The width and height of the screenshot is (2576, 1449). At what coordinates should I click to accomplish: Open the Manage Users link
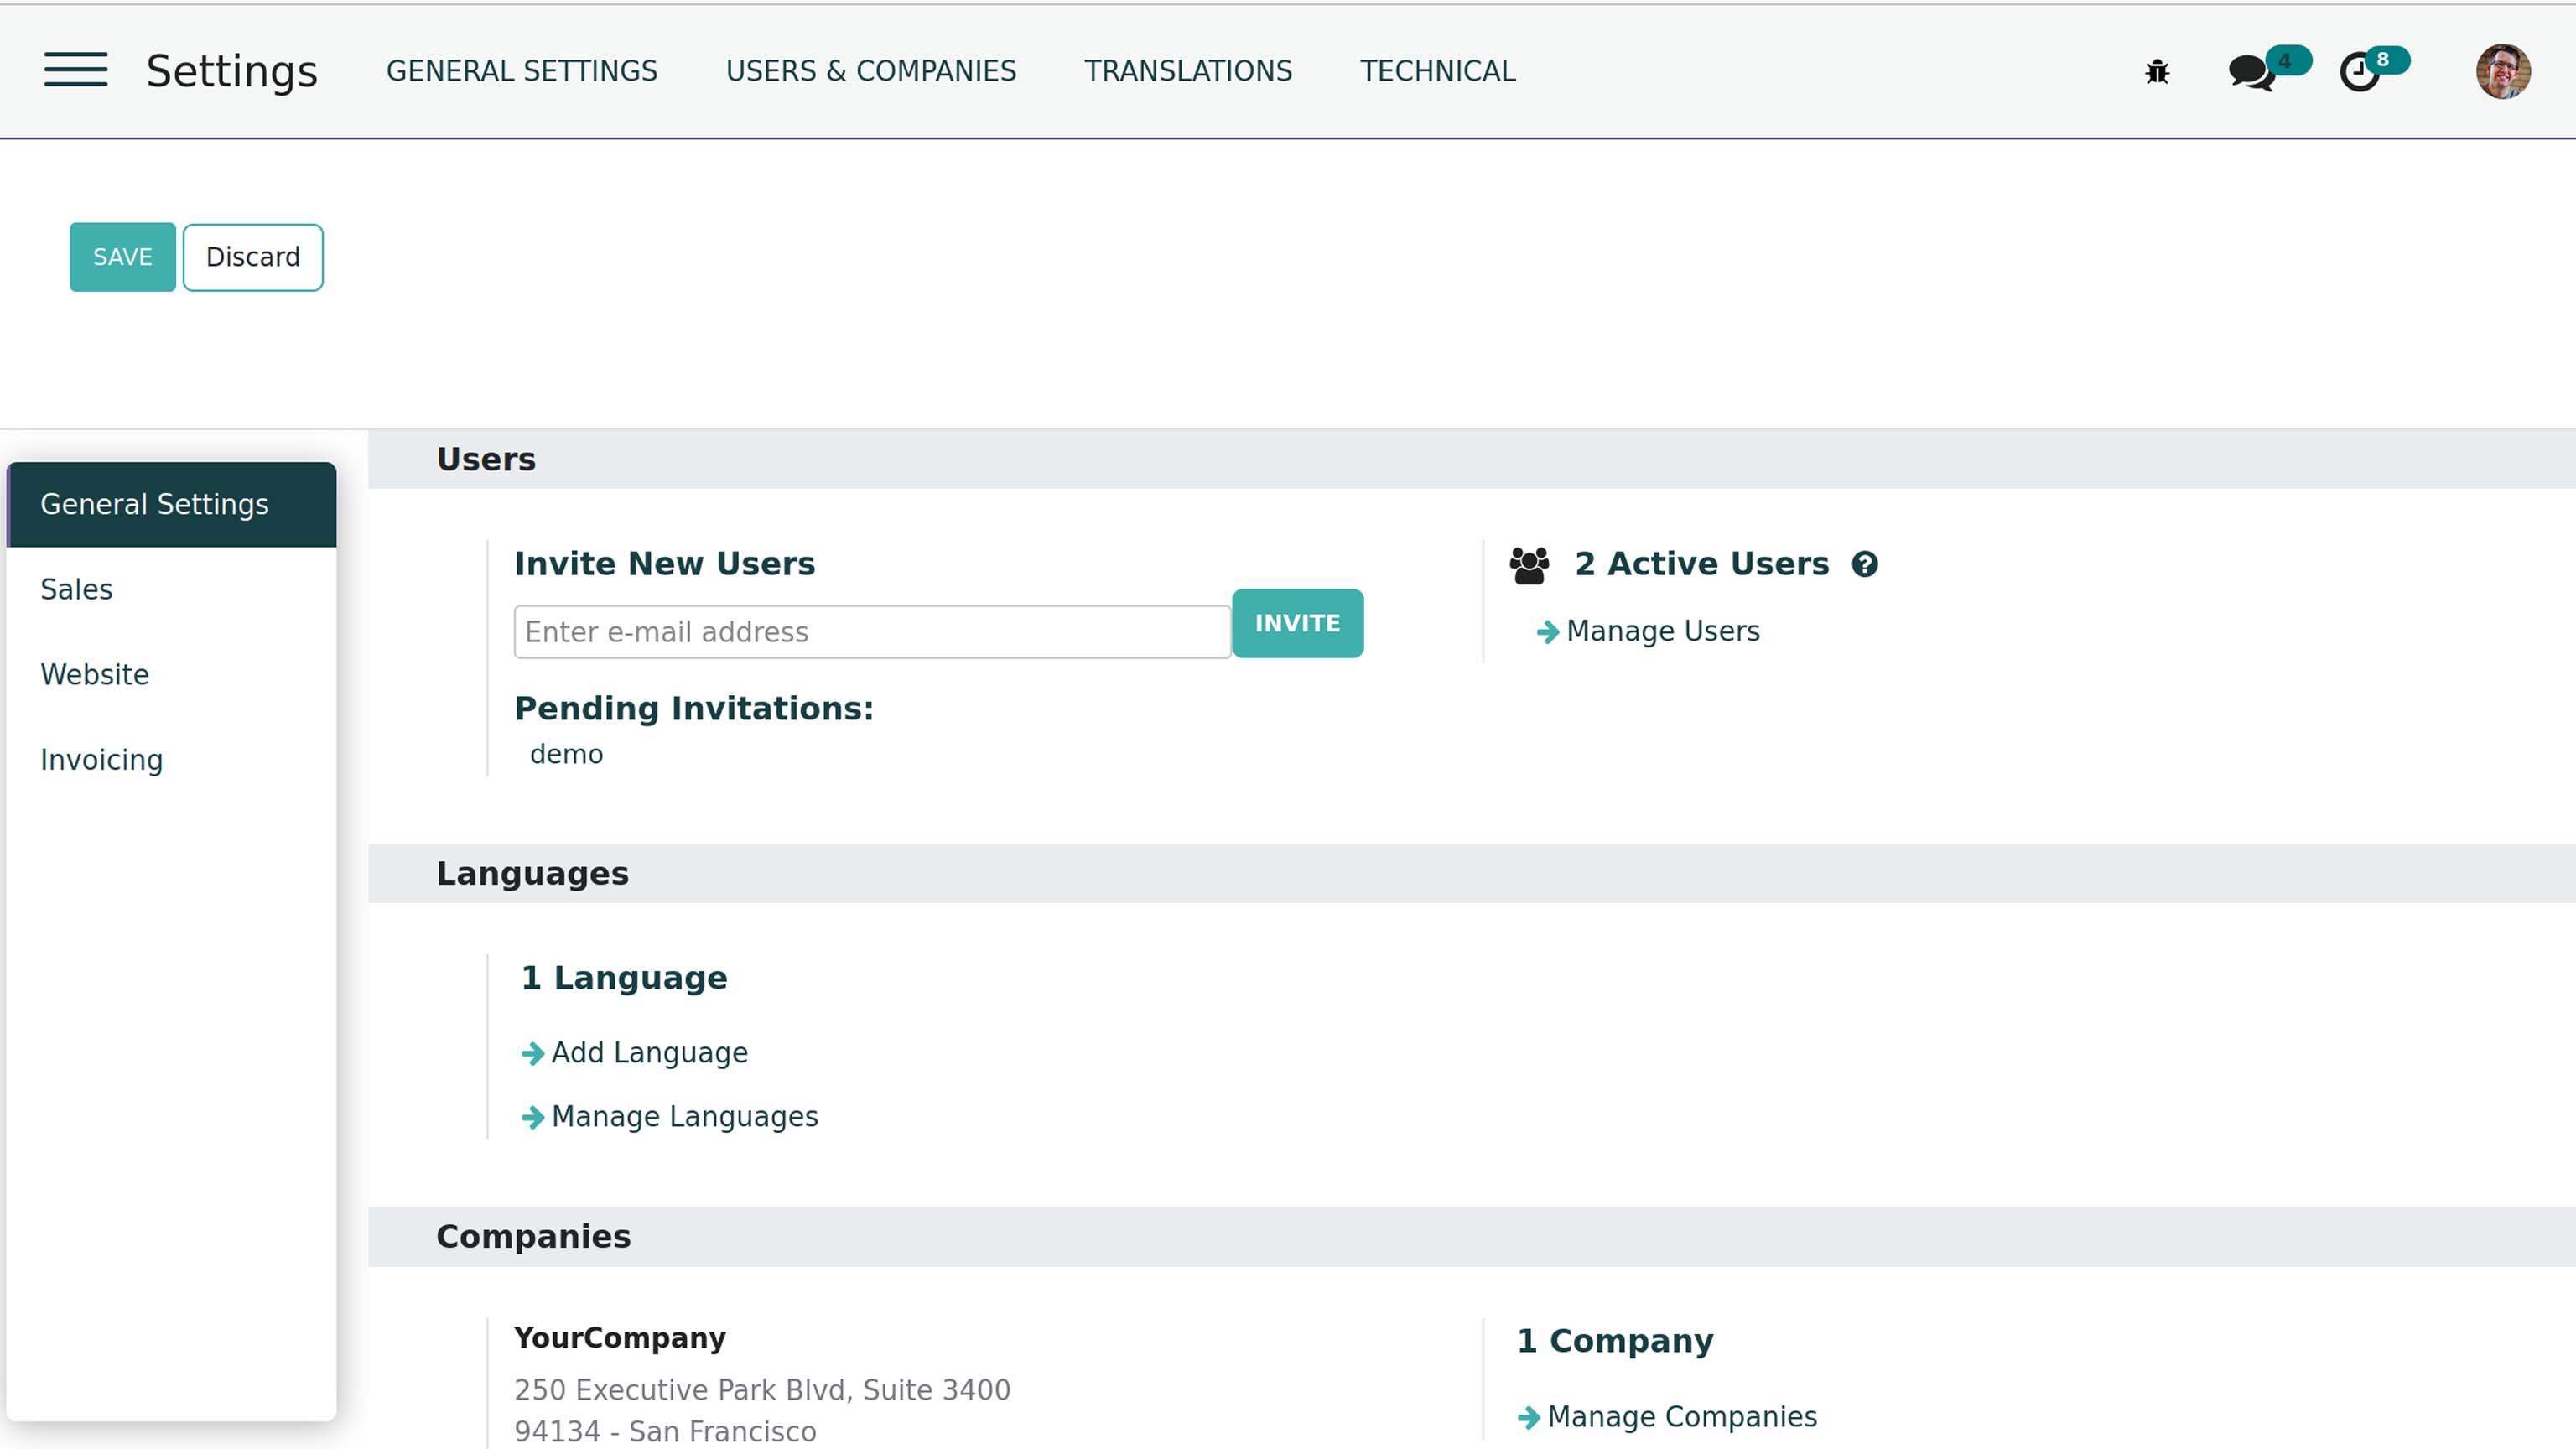coord(1662,631)
